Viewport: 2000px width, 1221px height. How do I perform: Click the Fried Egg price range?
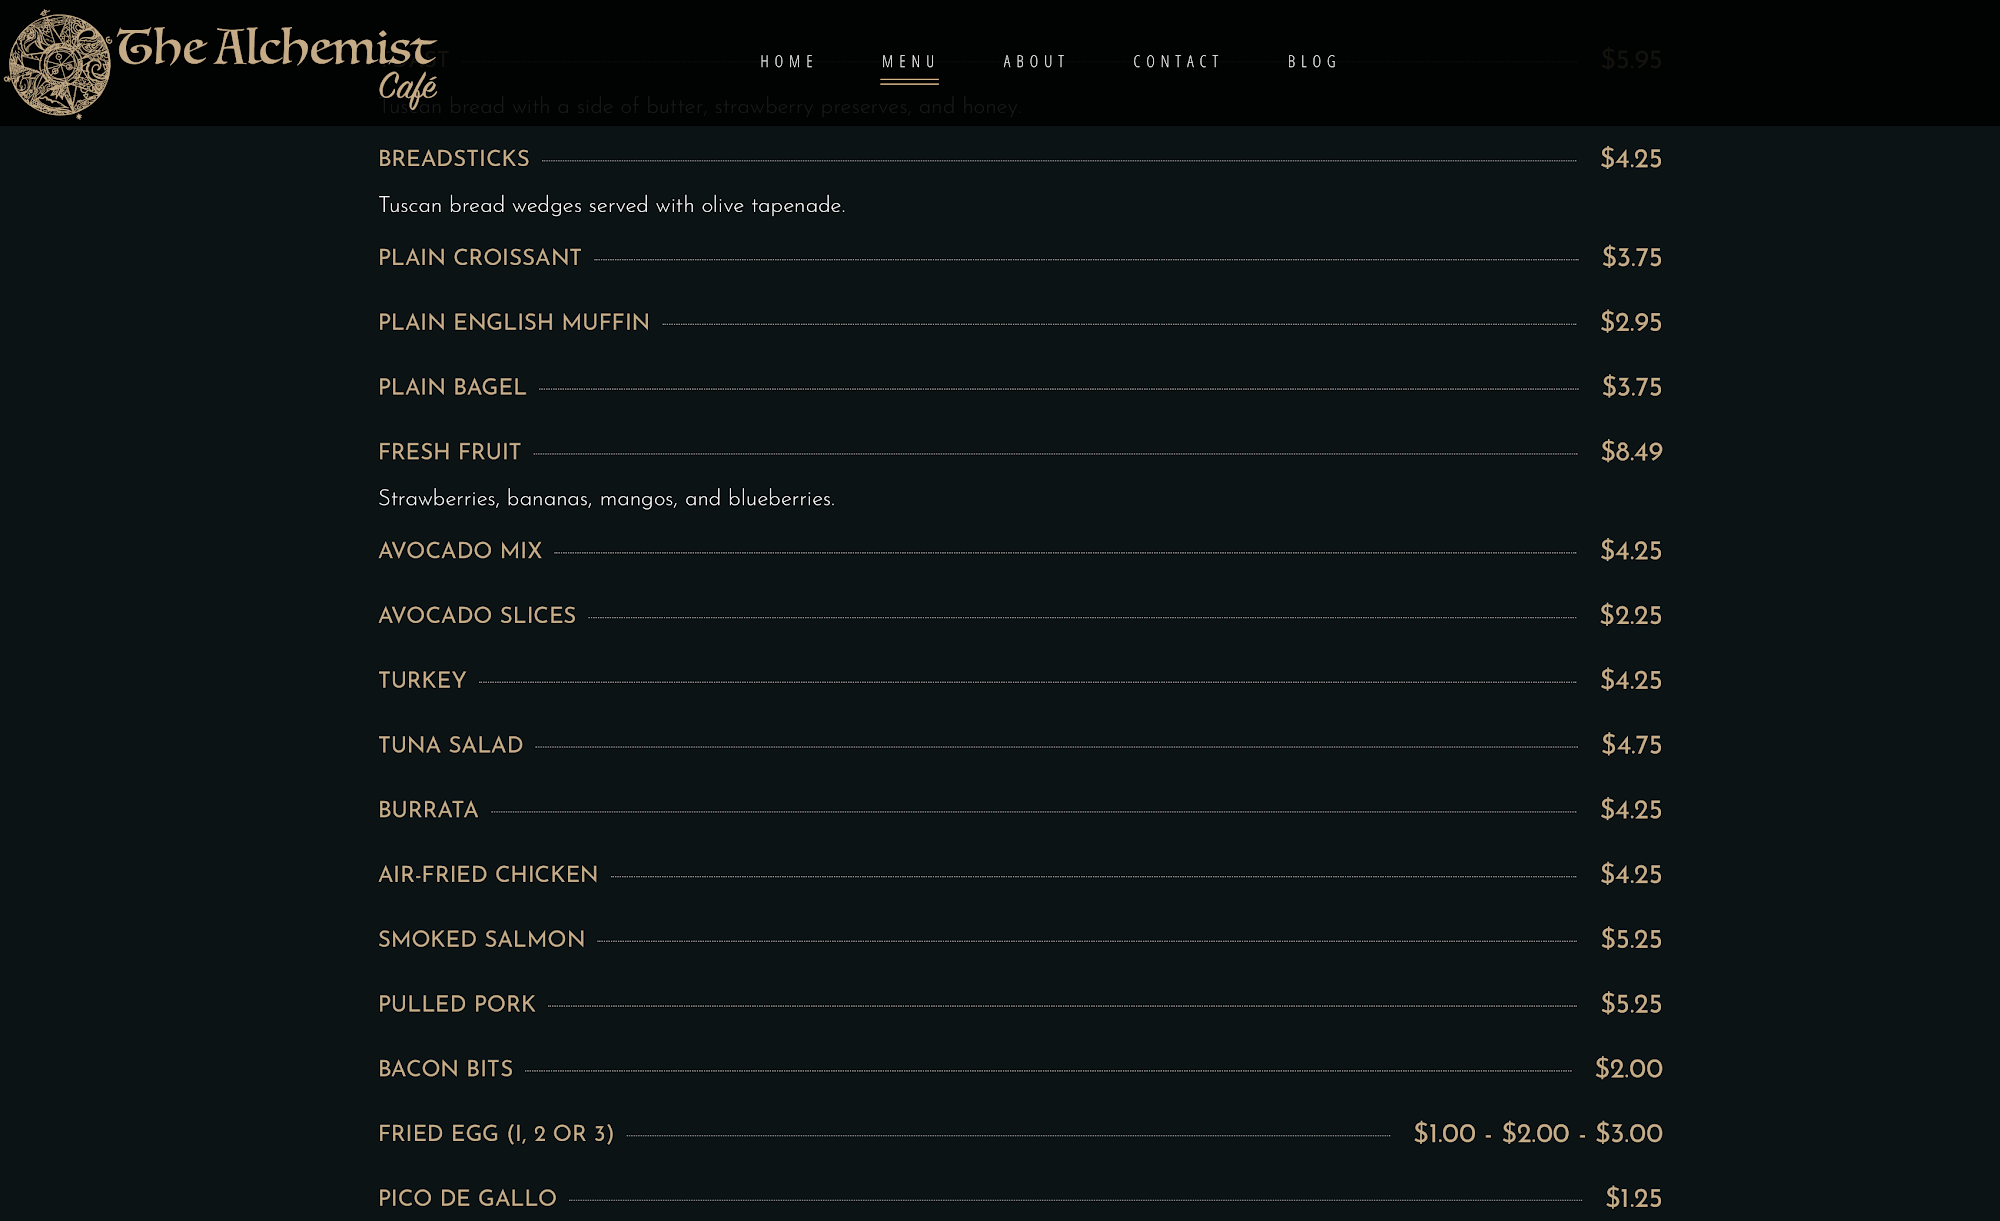coord(1537,1134)
